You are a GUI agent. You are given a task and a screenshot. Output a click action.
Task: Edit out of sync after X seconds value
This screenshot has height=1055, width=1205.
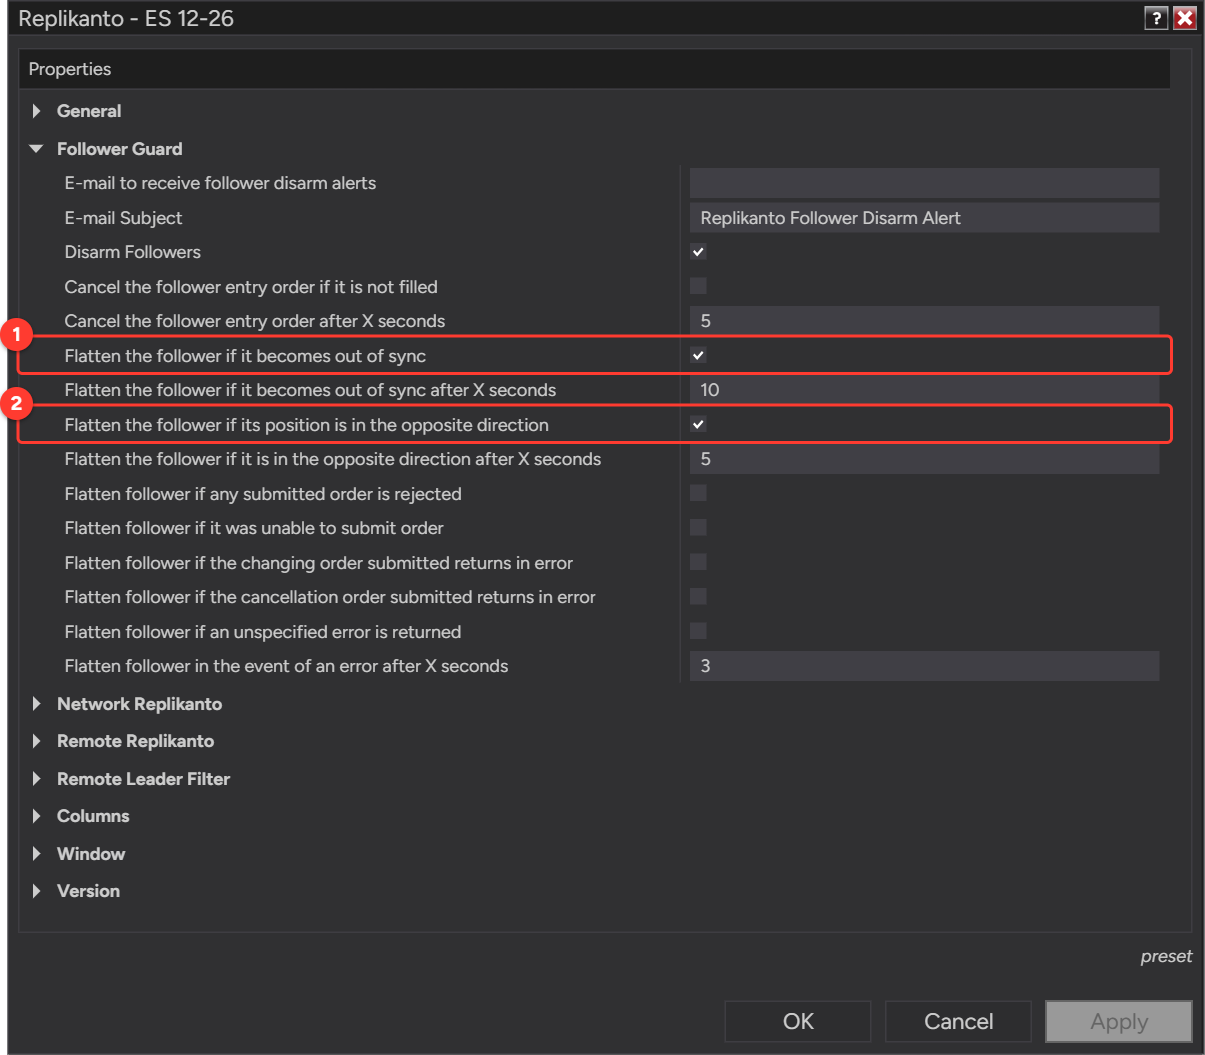pos(924,390)
